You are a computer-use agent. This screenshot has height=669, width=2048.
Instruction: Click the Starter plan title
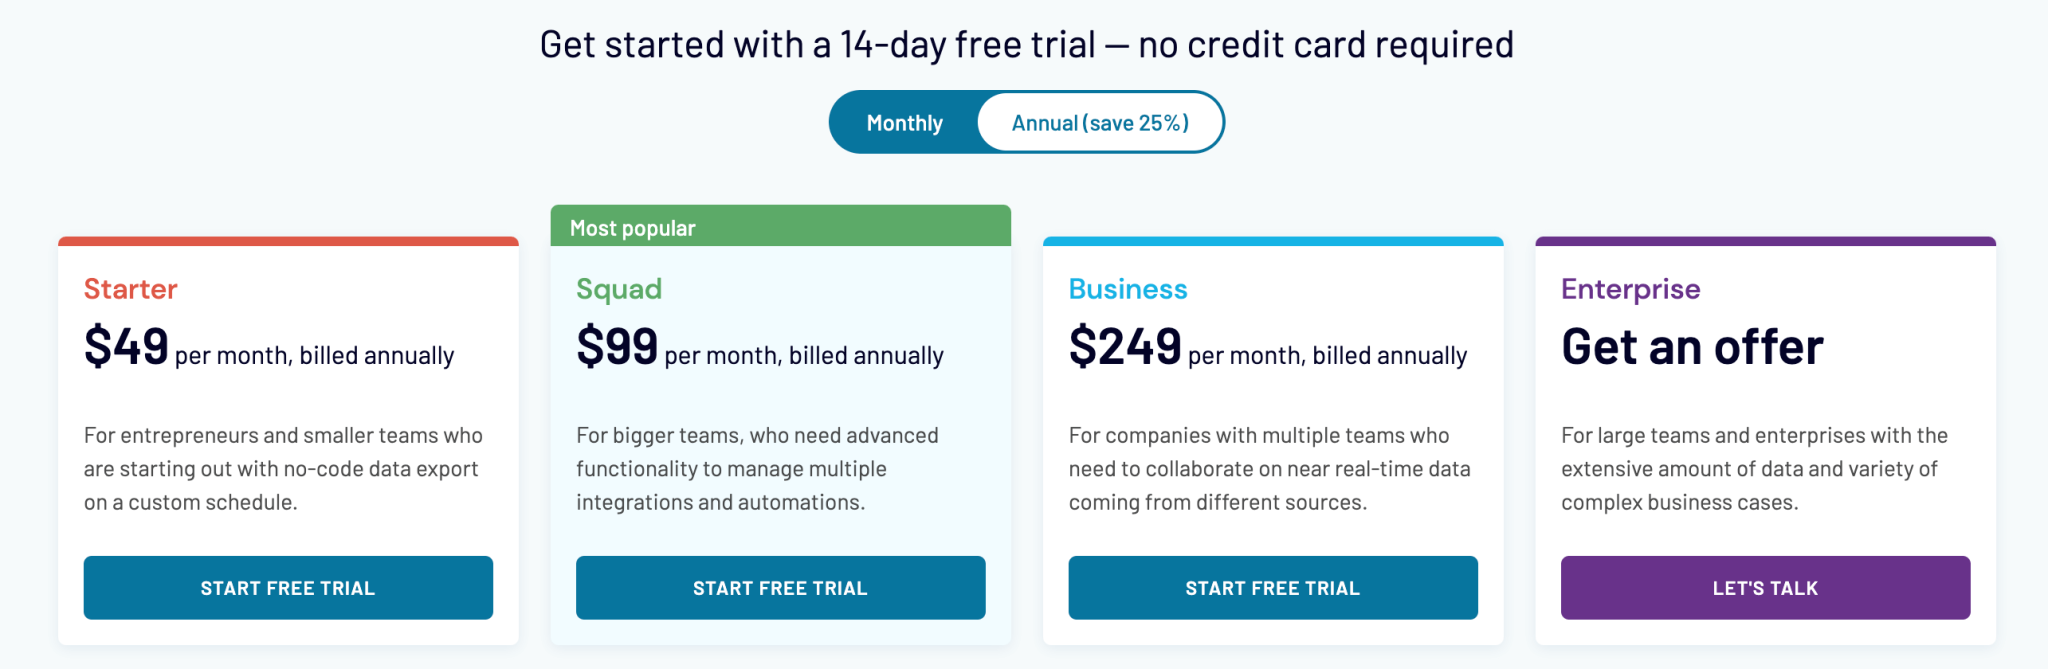(131, 289)
